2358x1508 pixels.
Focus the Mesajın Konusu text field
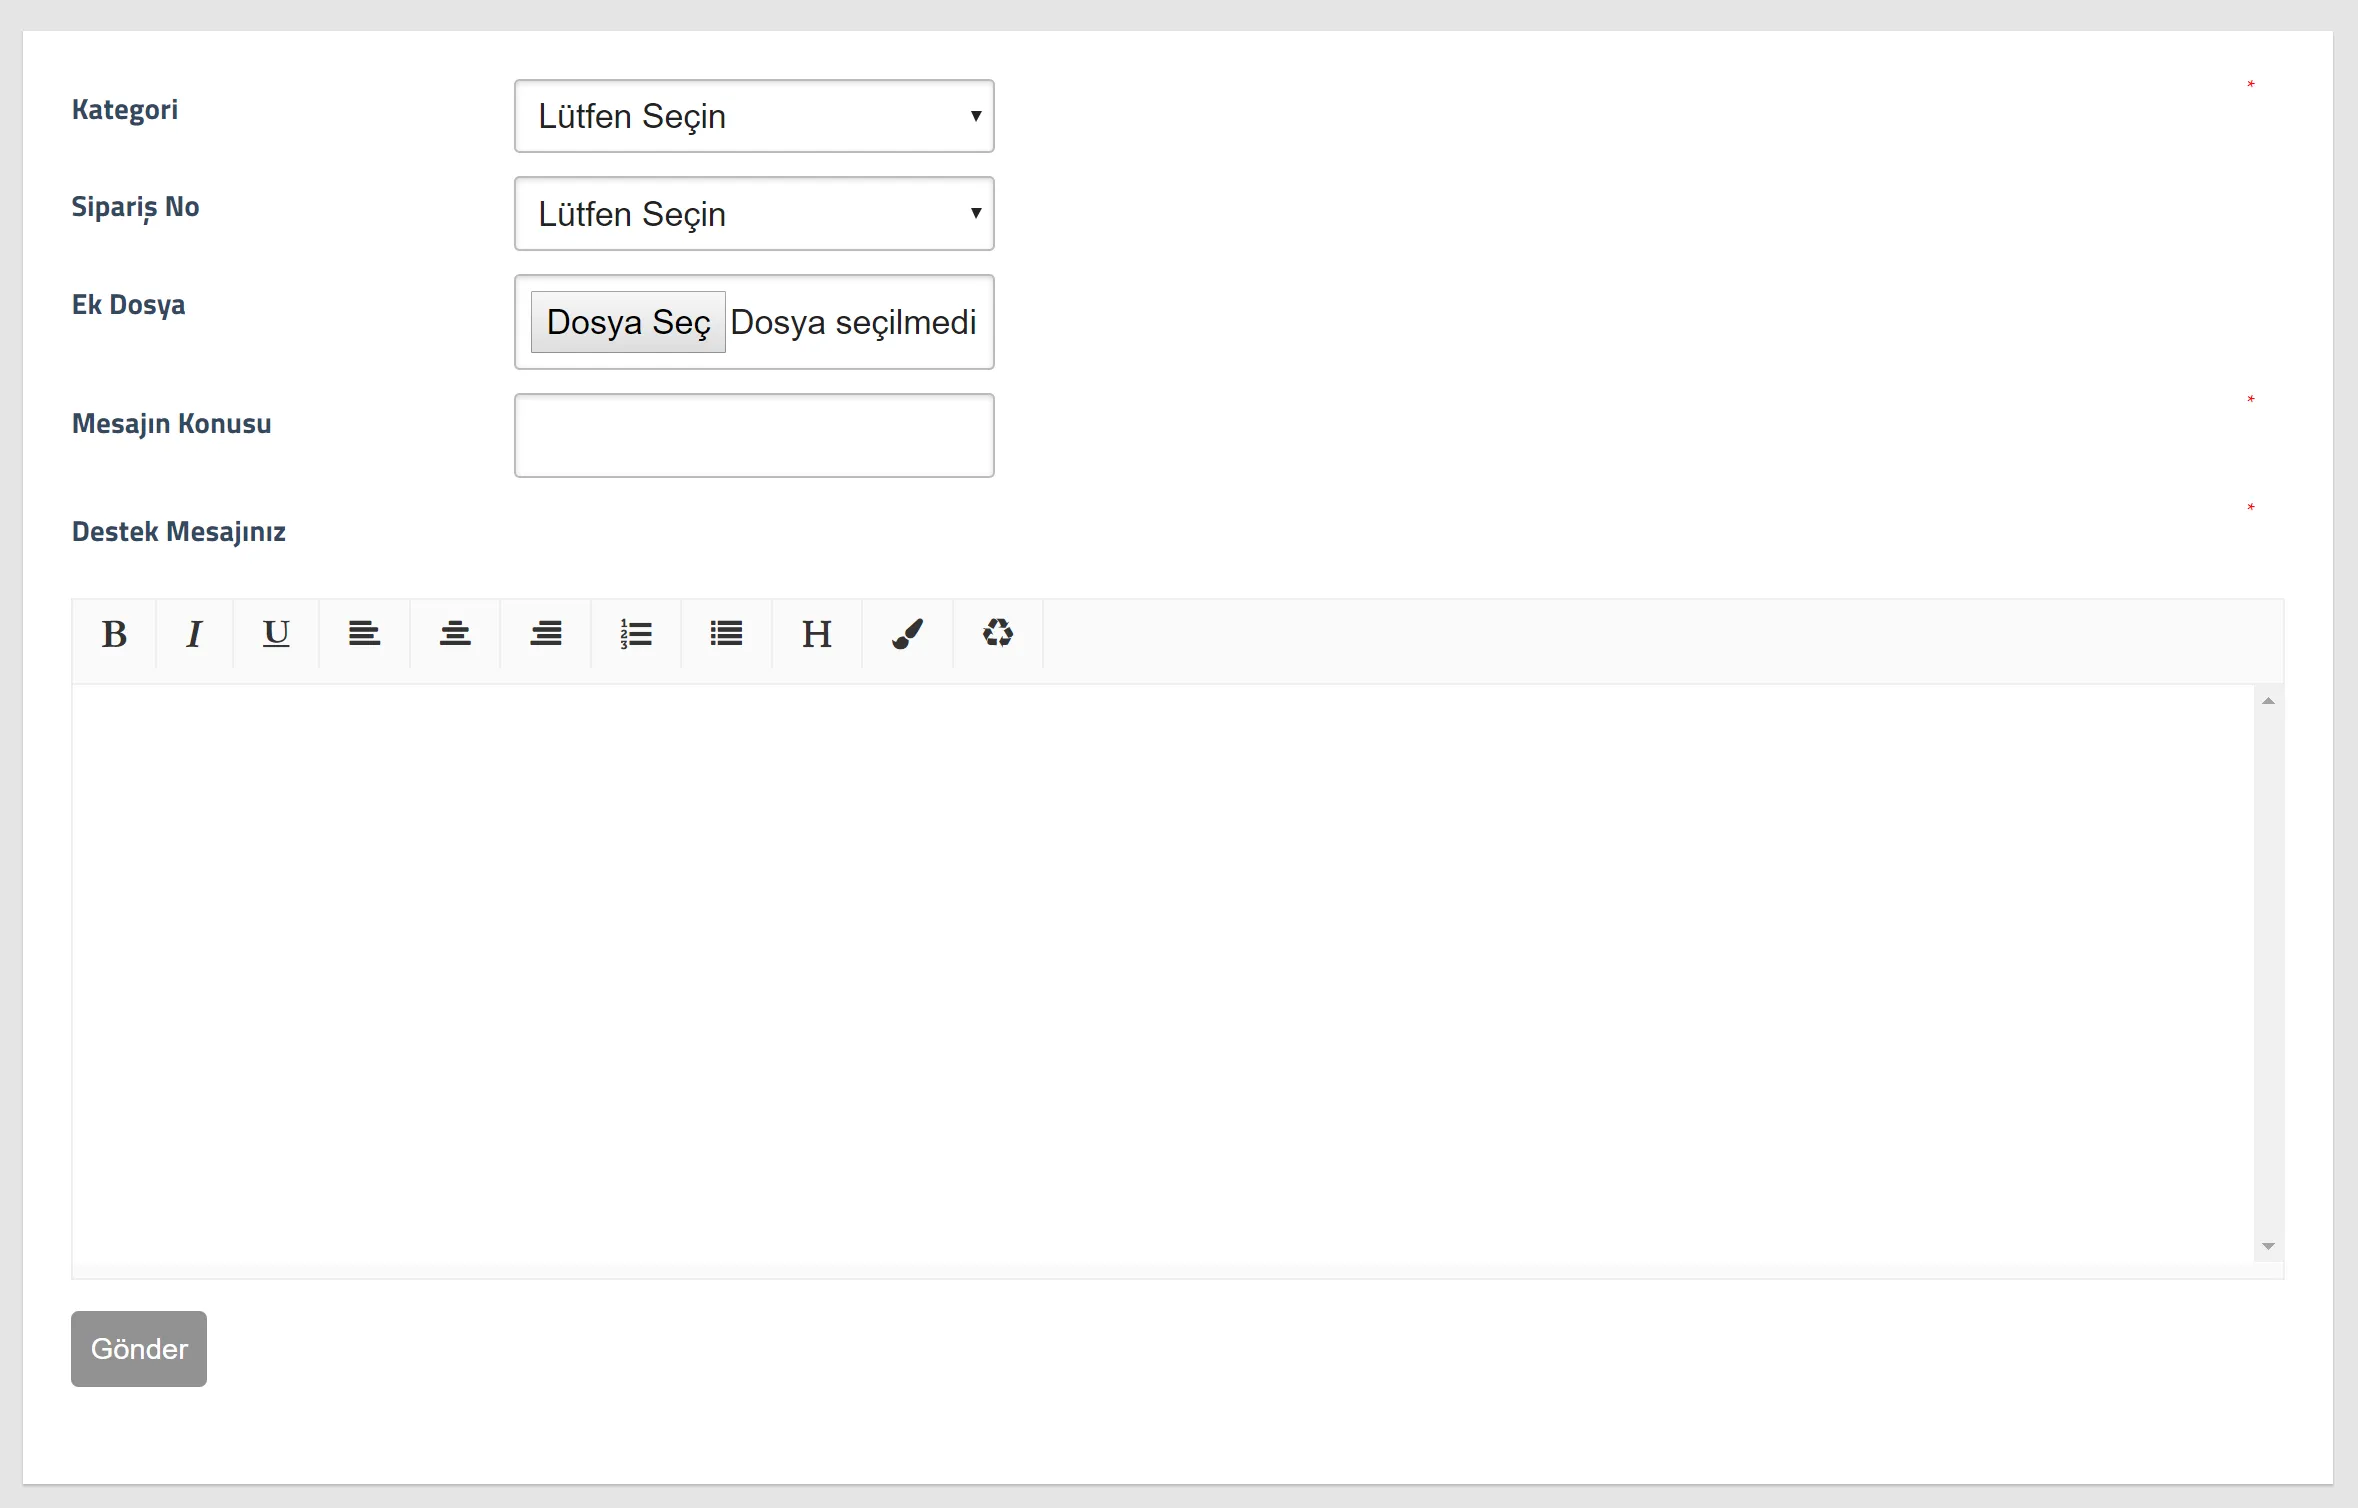click(754, 436)
